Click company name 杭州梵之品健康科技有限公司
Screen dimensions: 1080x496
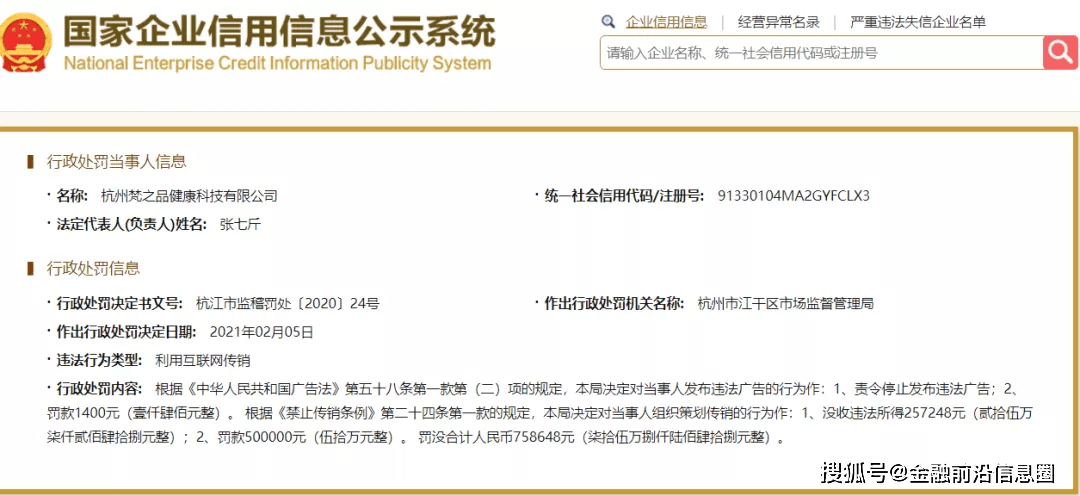pos(189,195)
